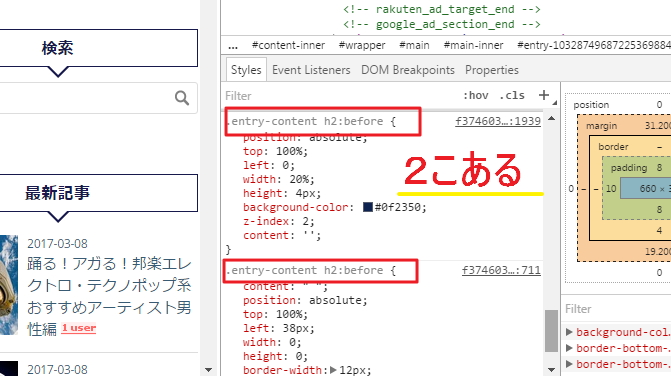671x376 pixels.
Task: Select #wrapper in the breadcrumb
Action: tap(362, 45)
